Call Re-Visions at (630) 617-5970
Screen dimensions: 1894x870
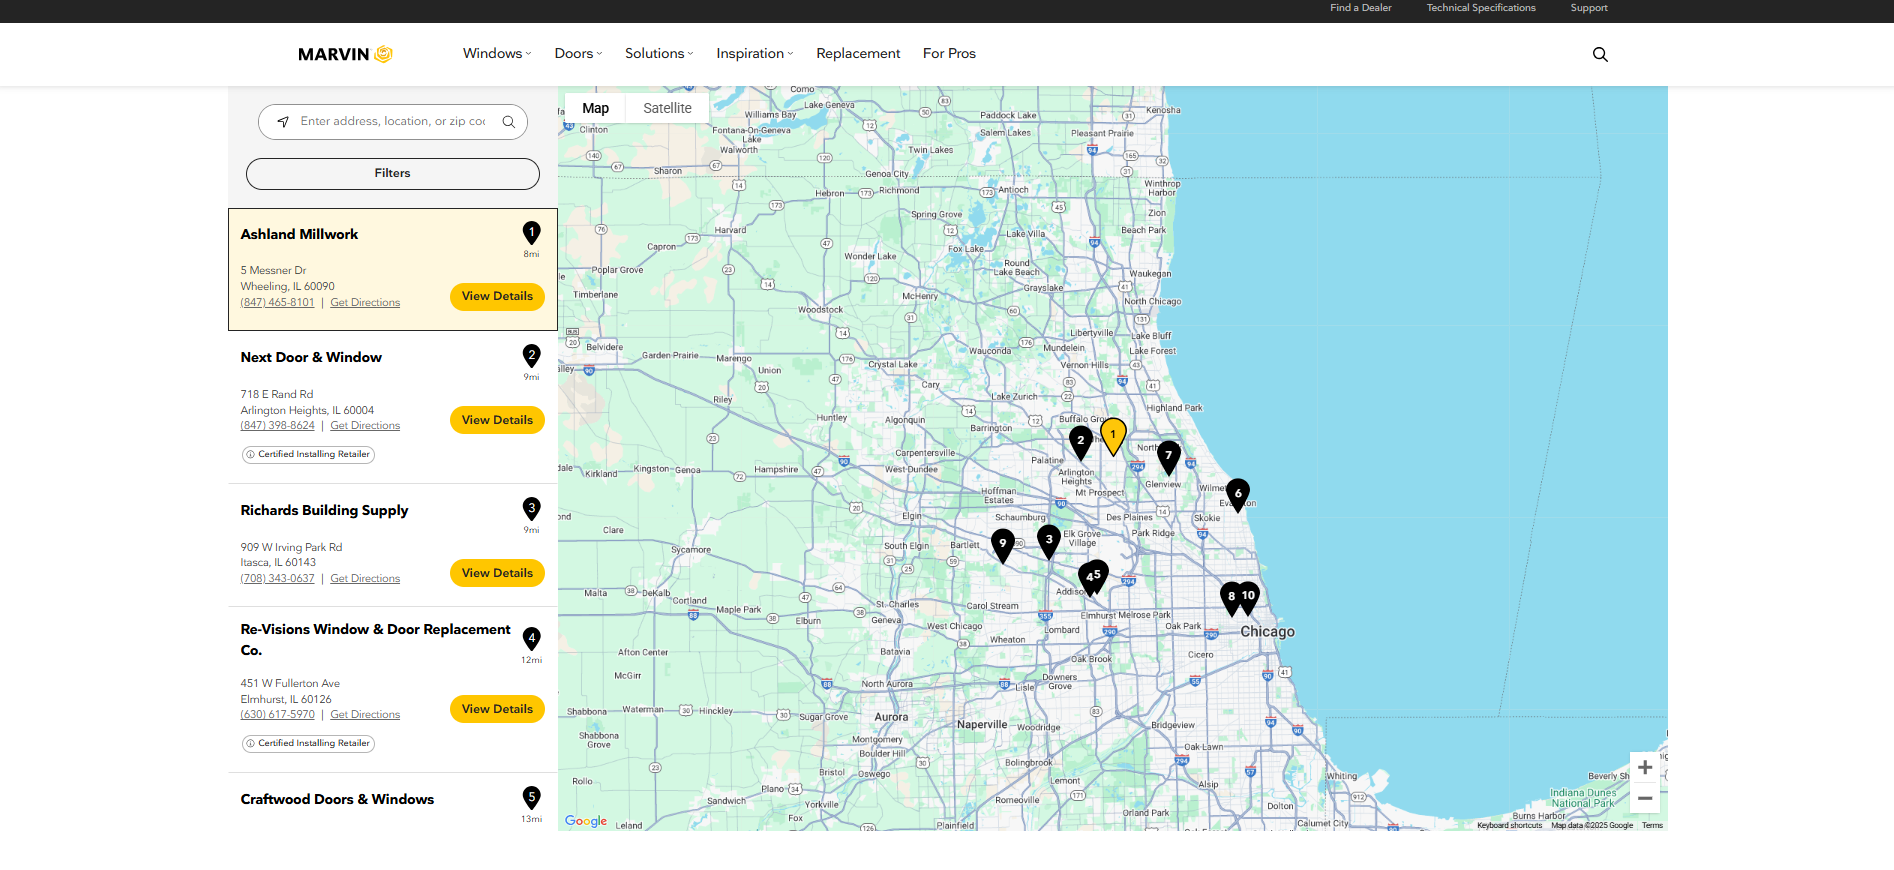coord(277,715)
